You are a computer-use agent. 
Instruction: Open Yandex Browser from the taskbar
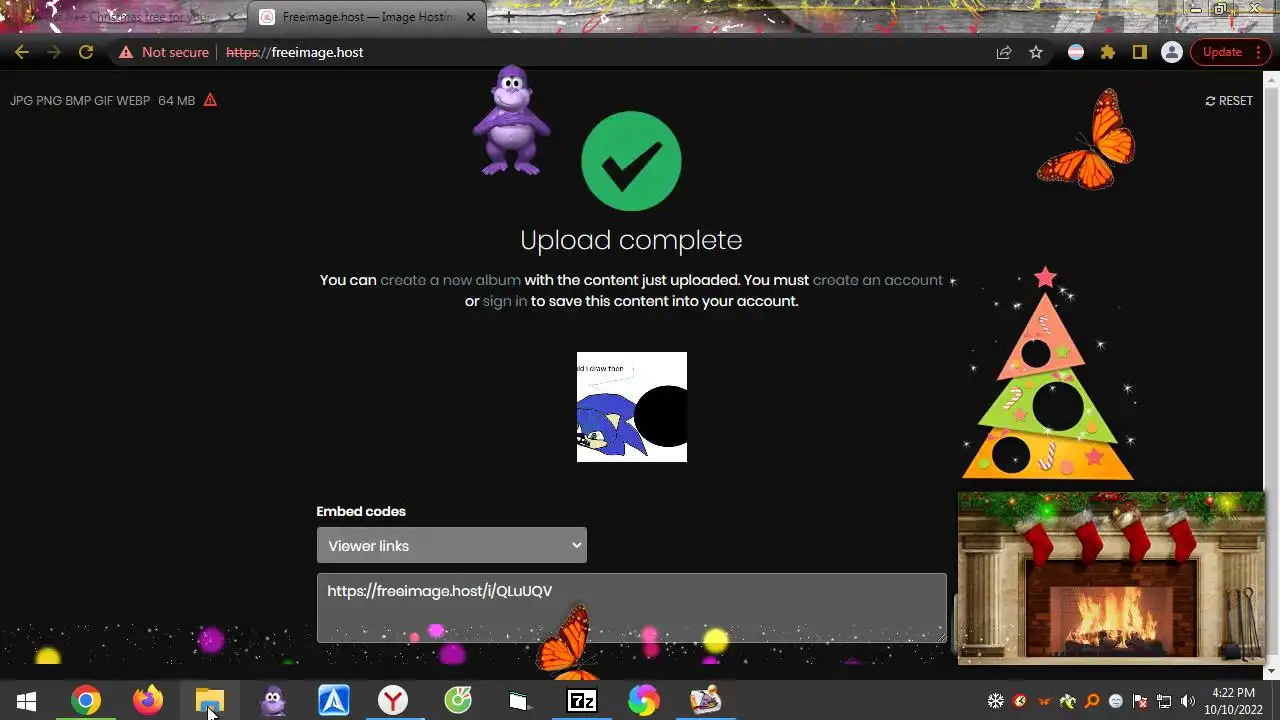pos(393,701)
